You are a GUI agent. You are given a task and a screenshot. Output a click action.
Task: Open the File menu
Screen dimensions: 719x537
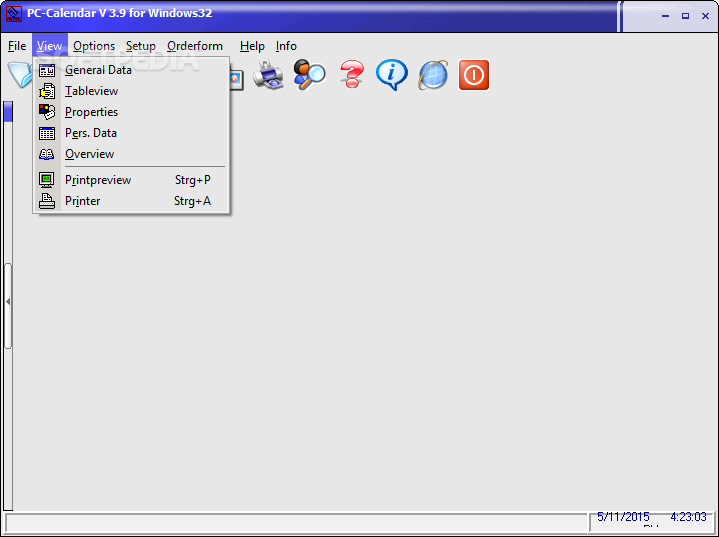coord(17,46)
